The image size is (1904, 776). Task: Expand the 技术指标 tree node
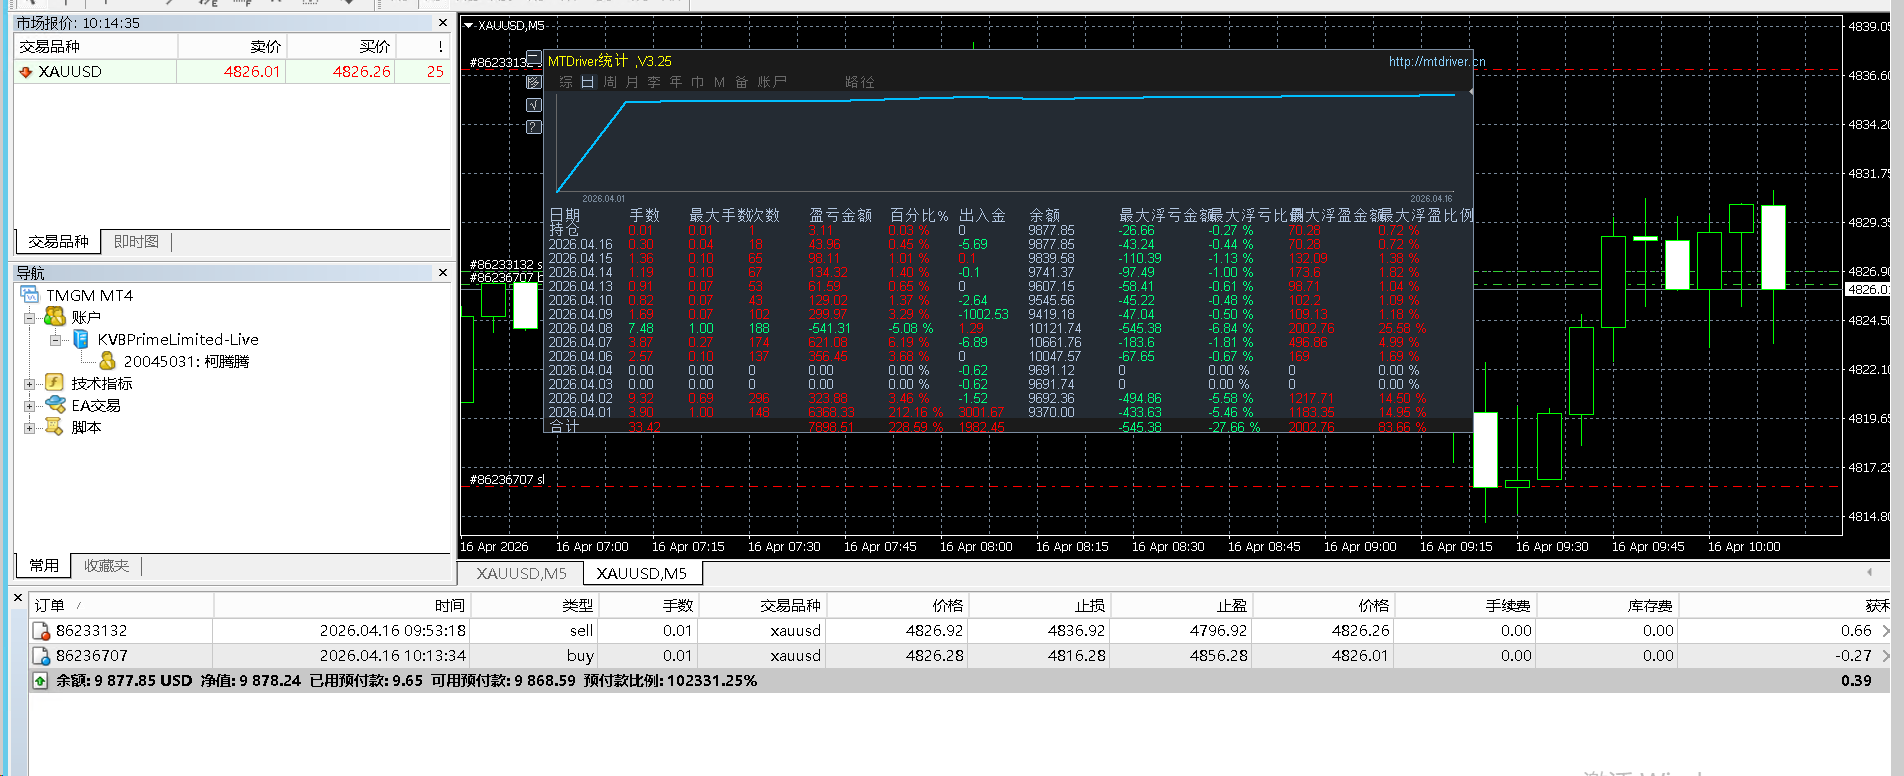[30, 384]
